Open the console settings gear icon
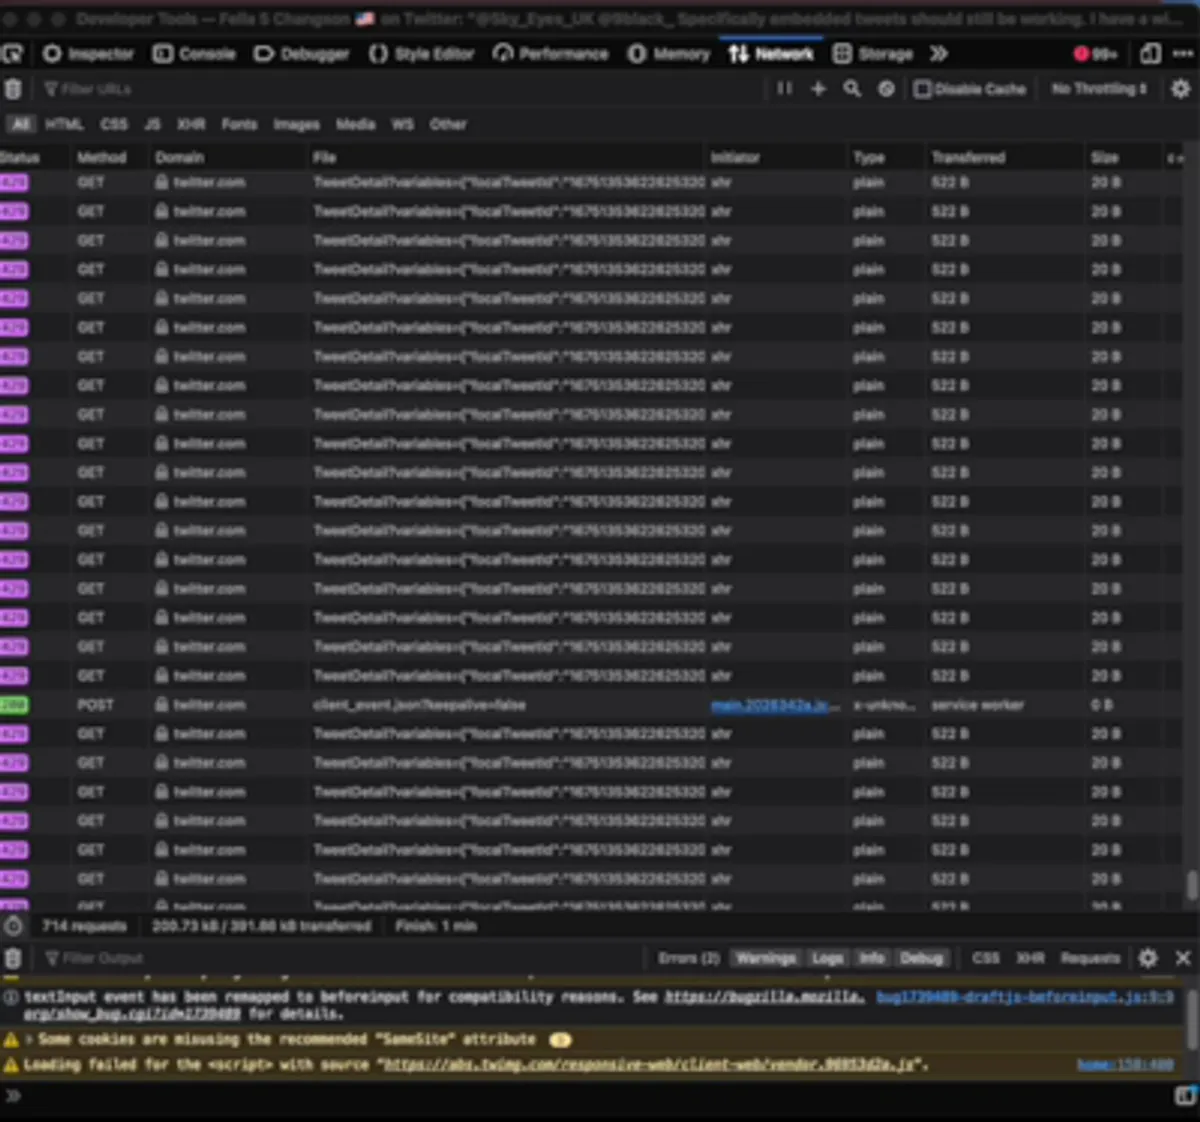The height and width of the screenshot is (1122, 1200). pos(1148,958)
